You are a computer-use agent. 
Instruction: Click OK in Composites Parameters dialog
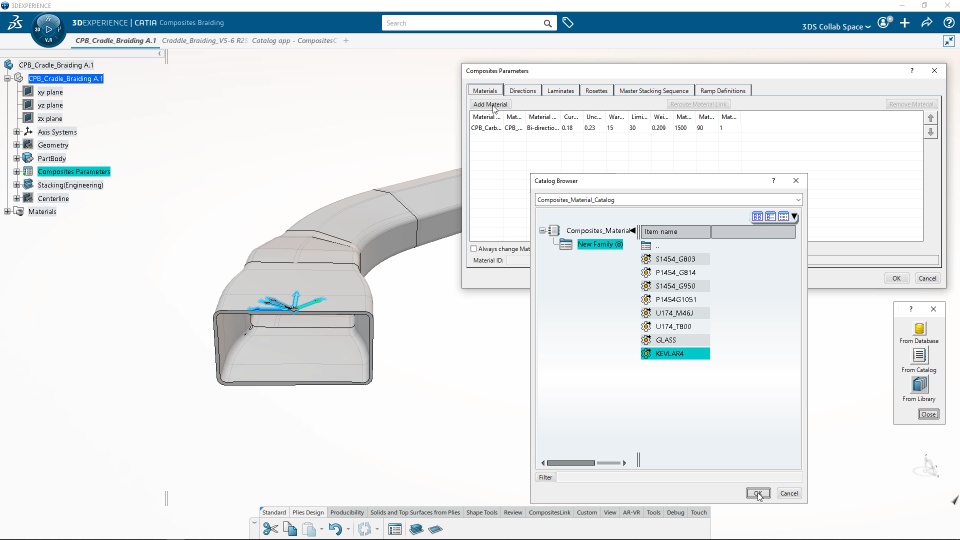click(896, 278)
